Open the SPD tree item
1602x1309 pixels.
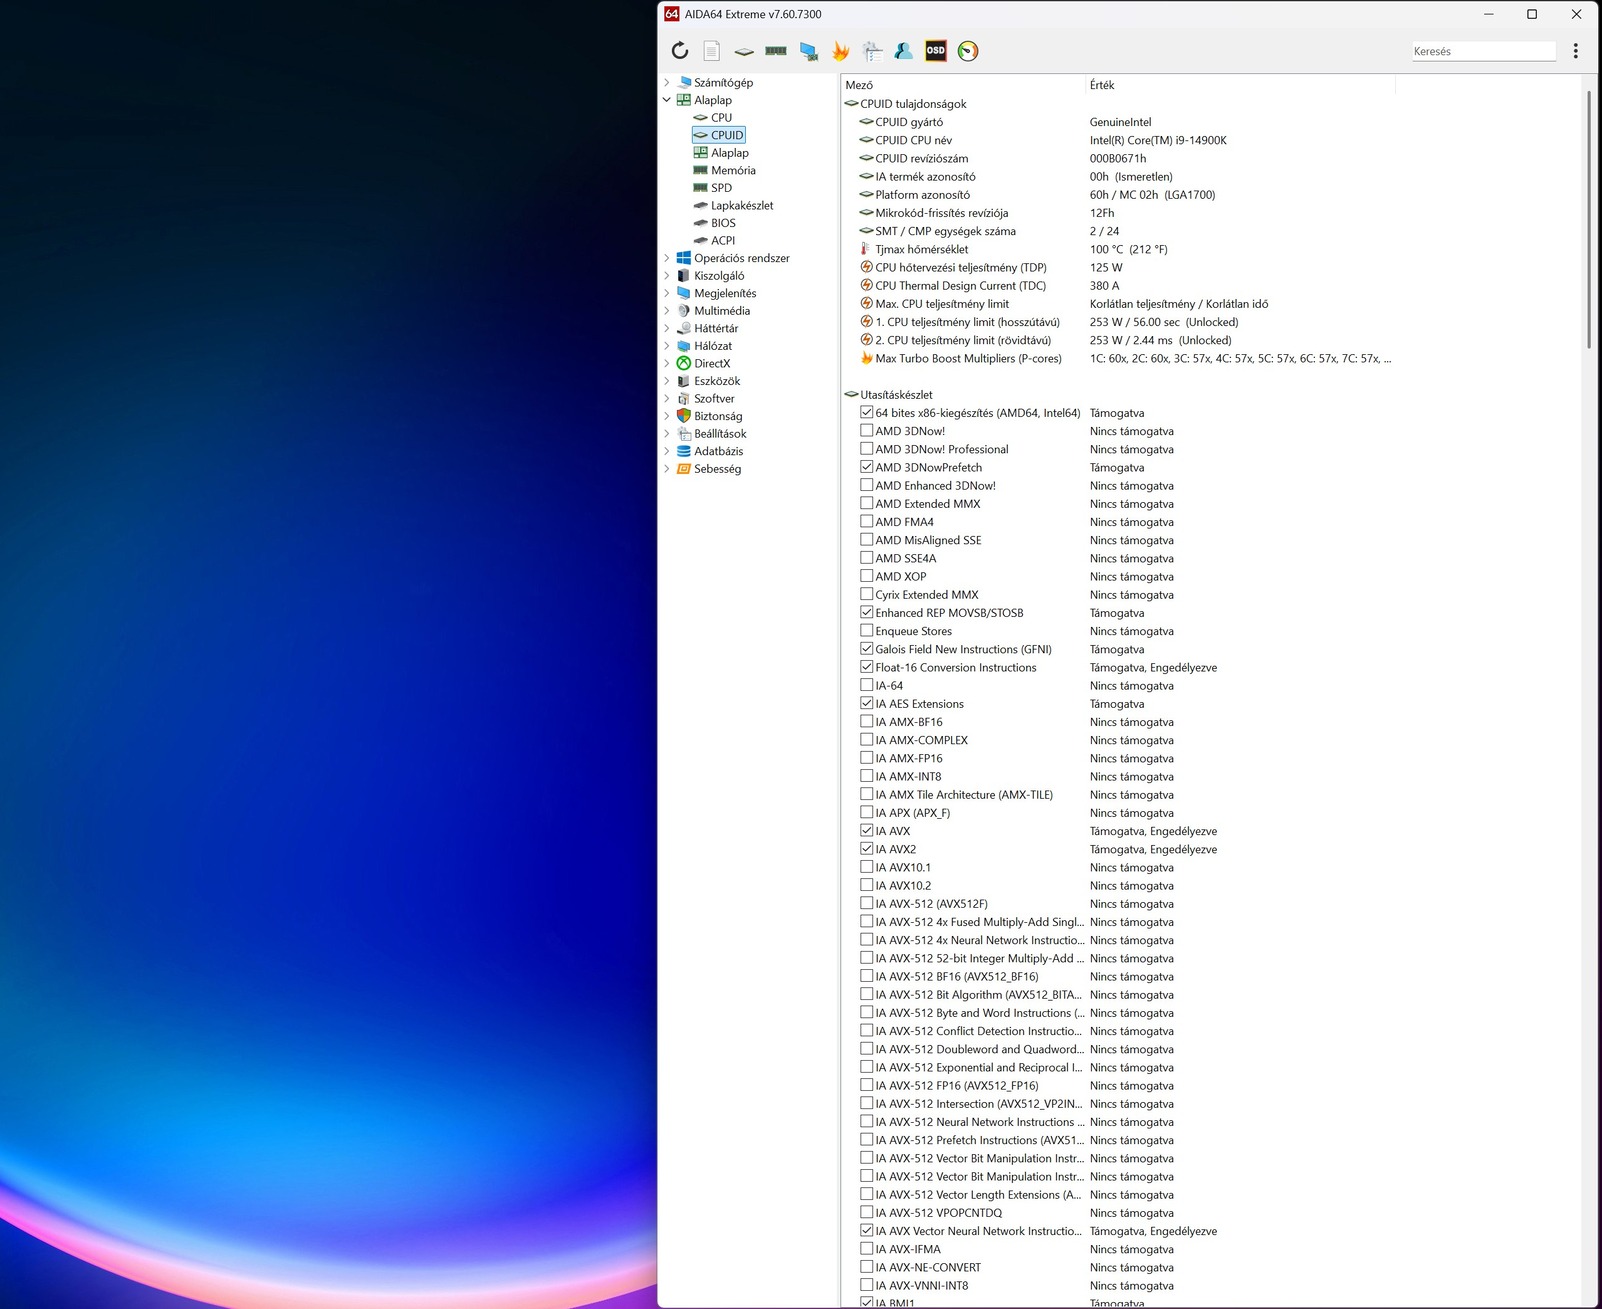click(x=721, y=188)
